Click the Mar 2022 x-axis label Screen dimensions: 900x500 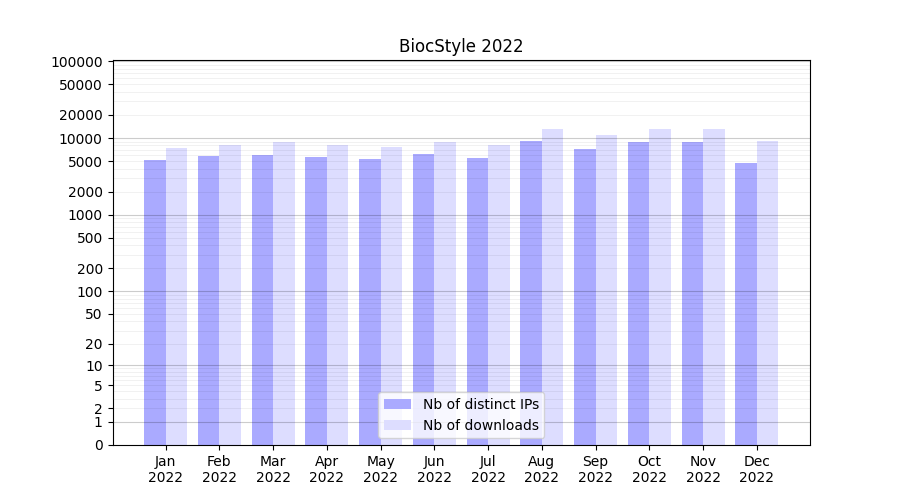[x=273, y=469]
